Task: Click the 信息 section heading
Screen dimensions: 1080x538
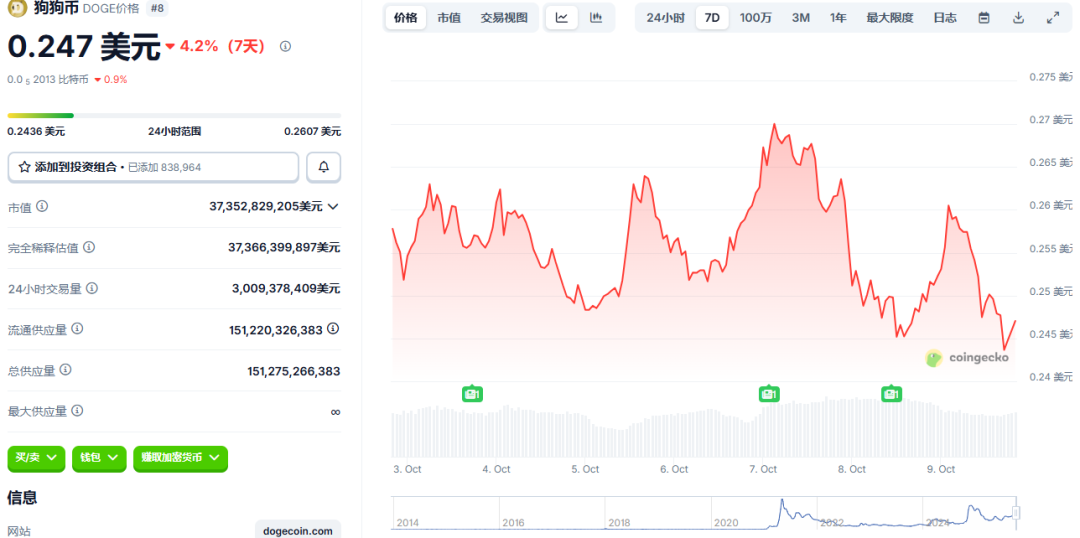Action: coord(22,497)
